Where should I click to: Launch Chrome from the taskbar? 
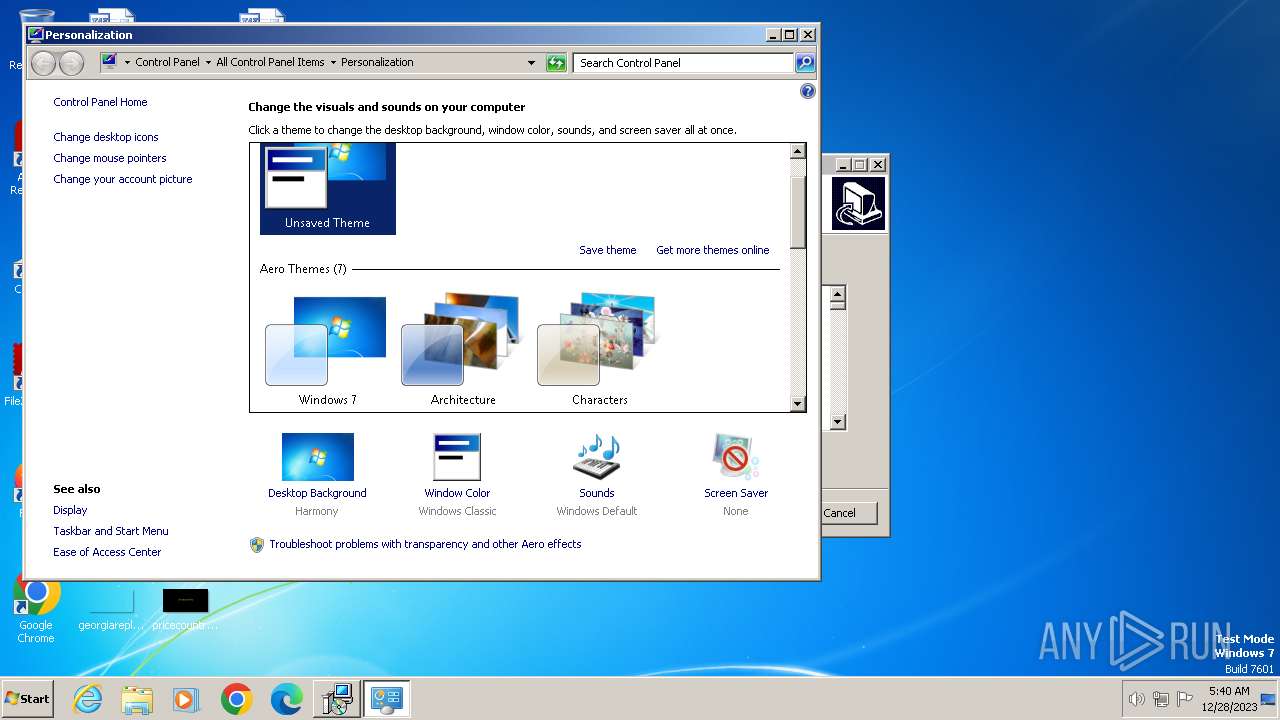[x=237, y=699]
